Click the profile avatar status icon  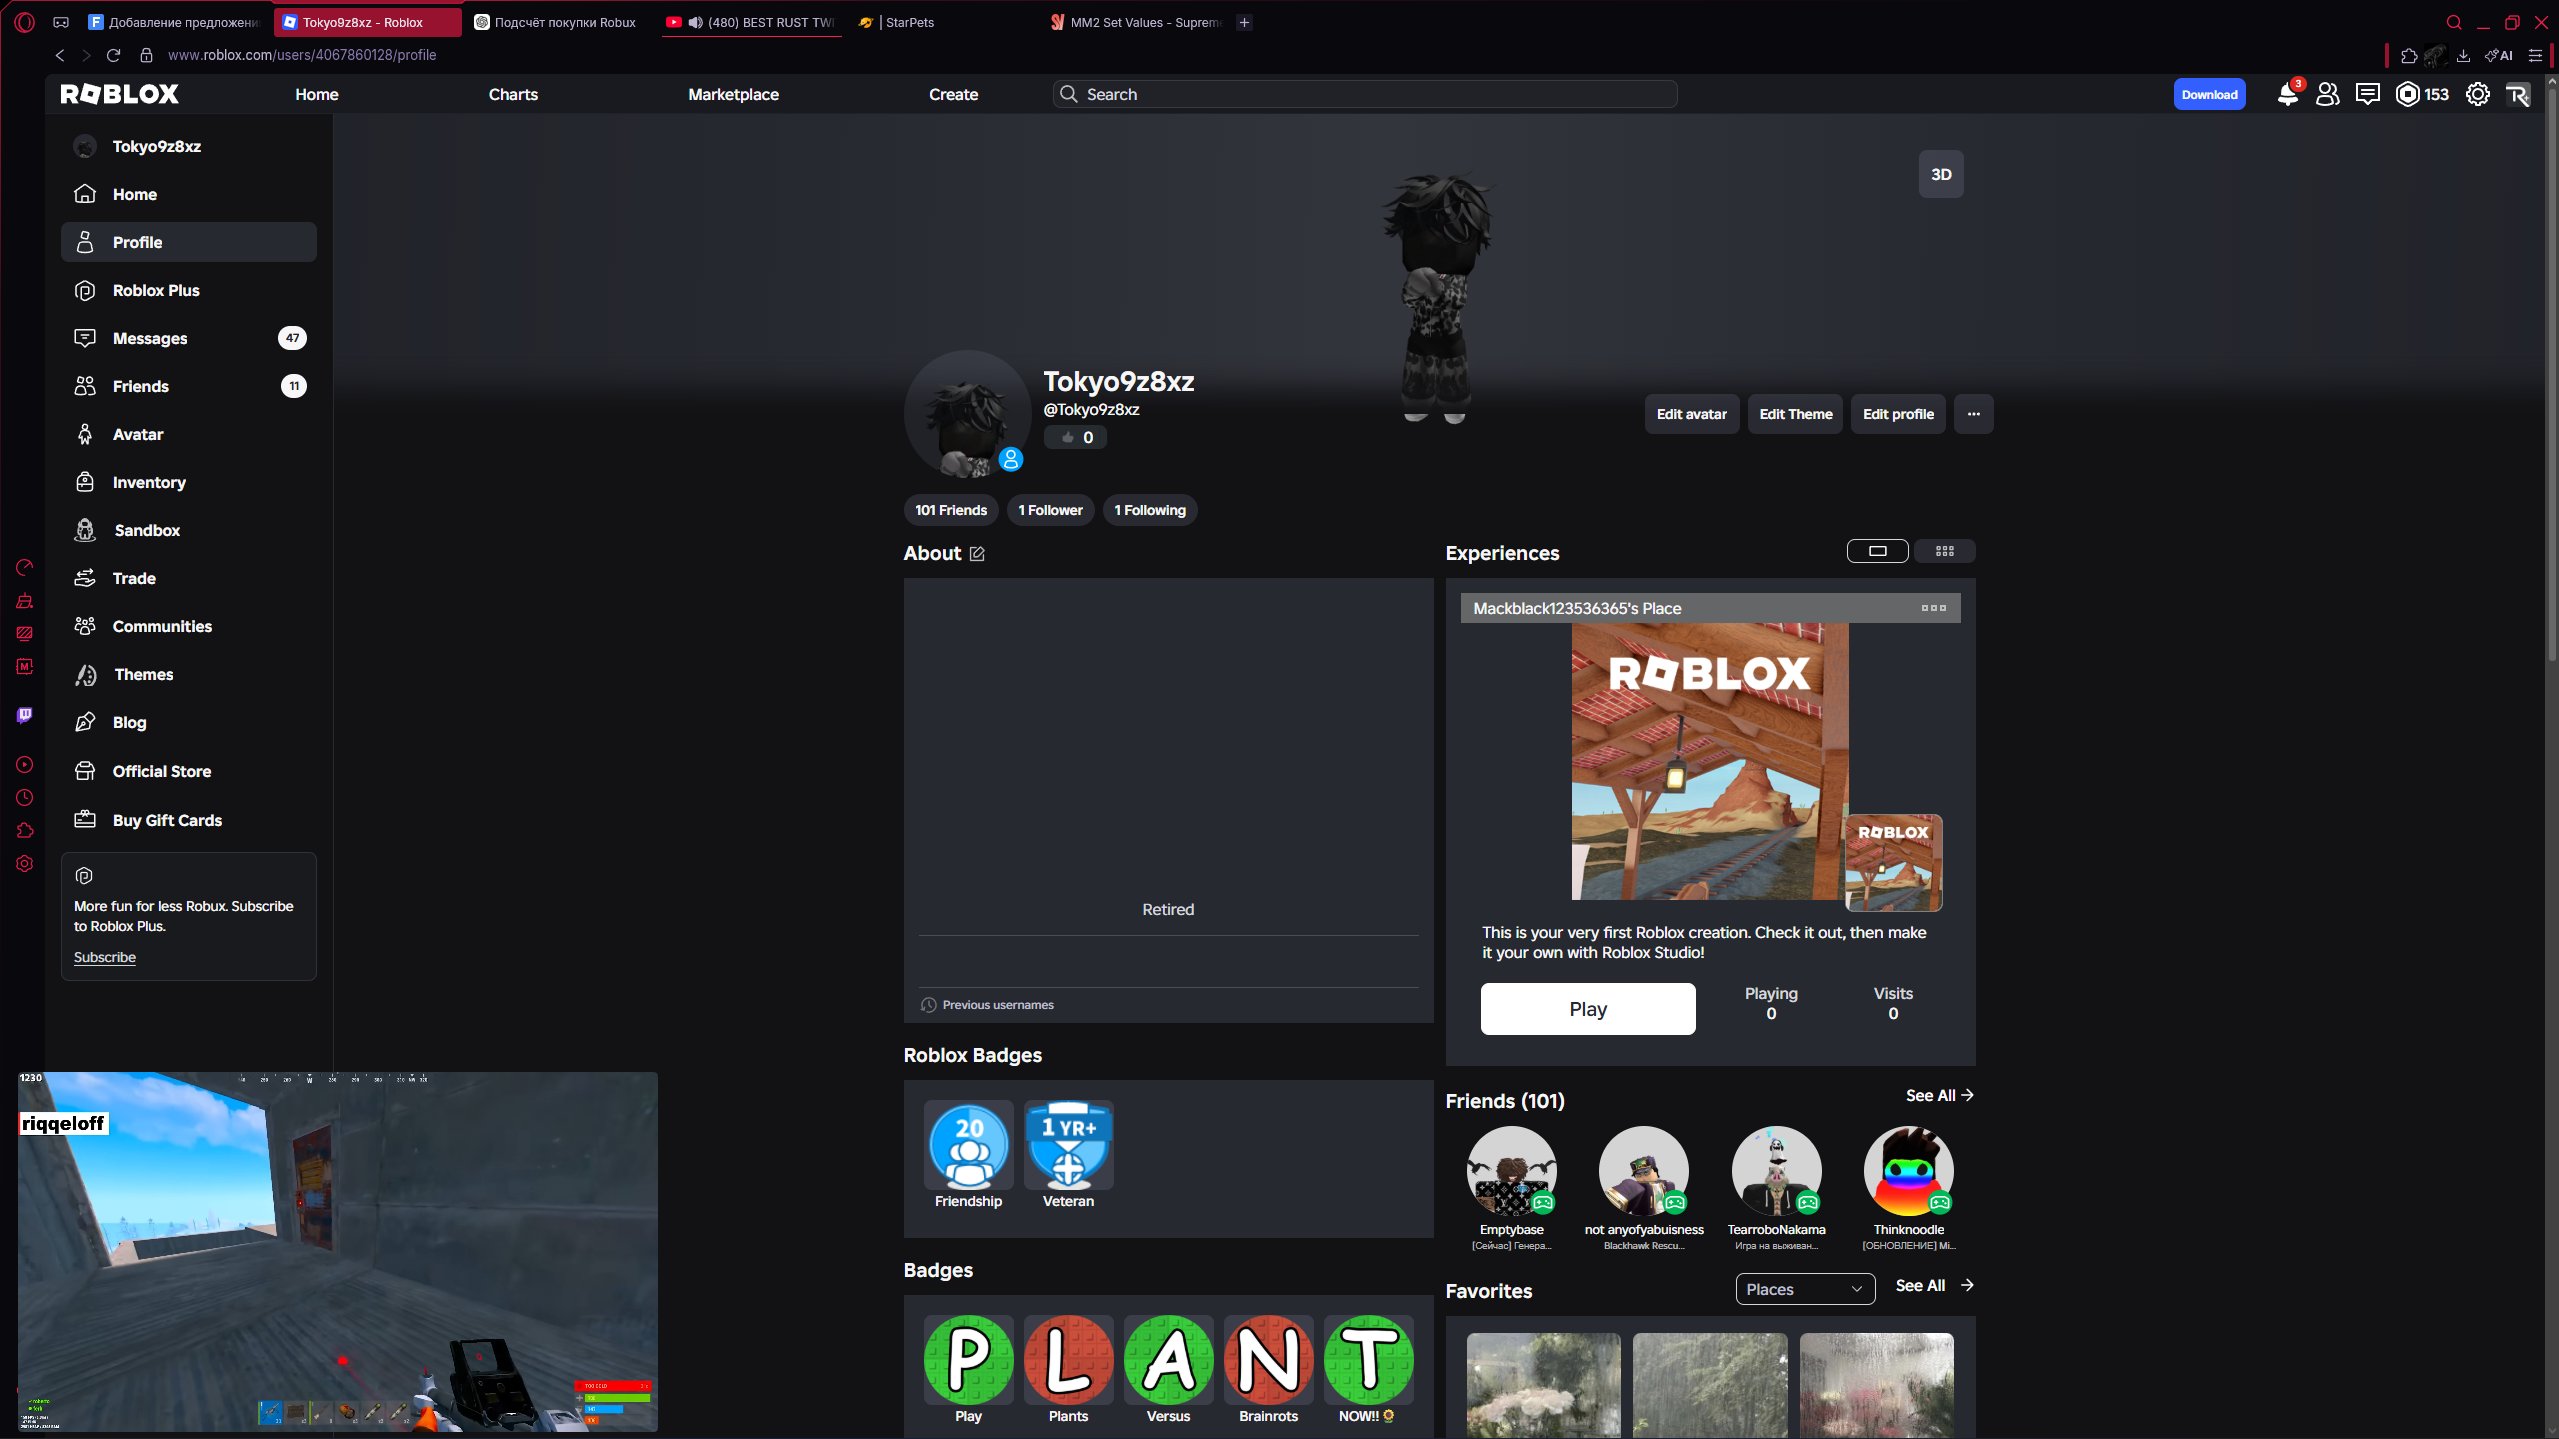point(1011,459)
